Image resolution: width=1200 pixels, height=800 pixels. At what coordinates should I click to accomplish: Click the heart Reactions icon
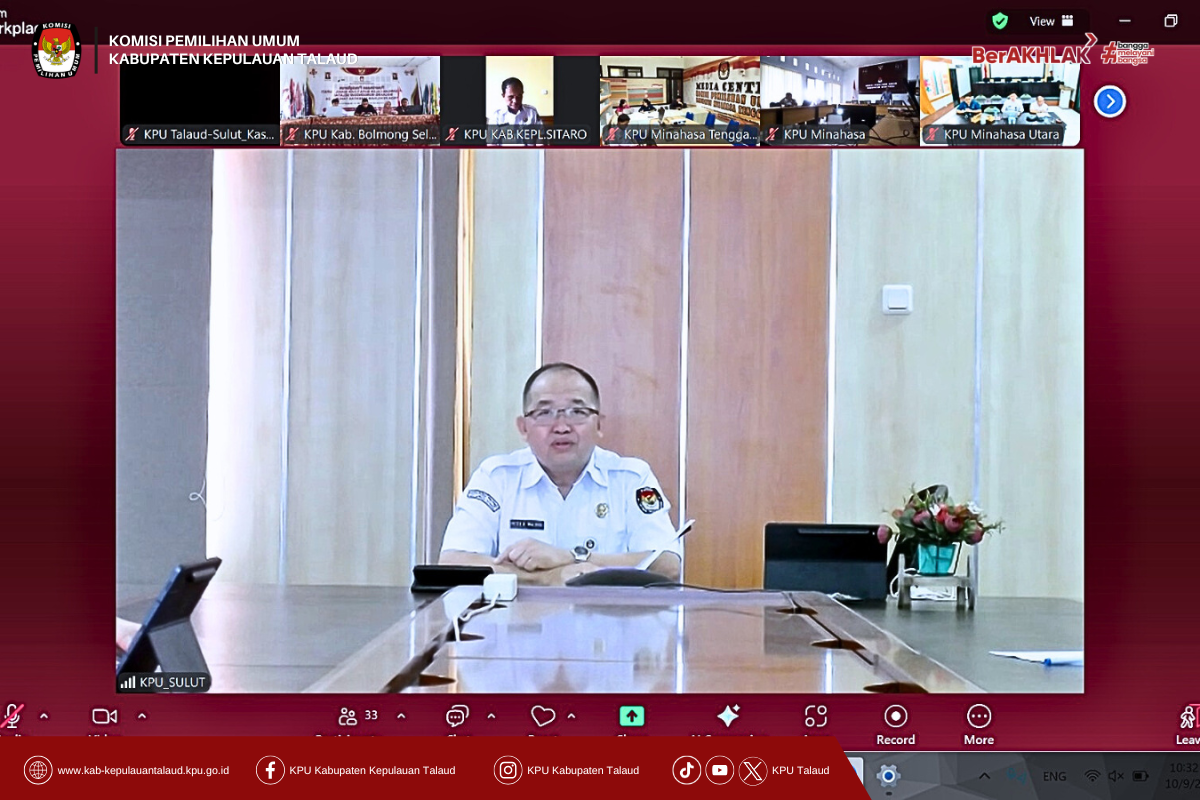(x=543, y=717)
